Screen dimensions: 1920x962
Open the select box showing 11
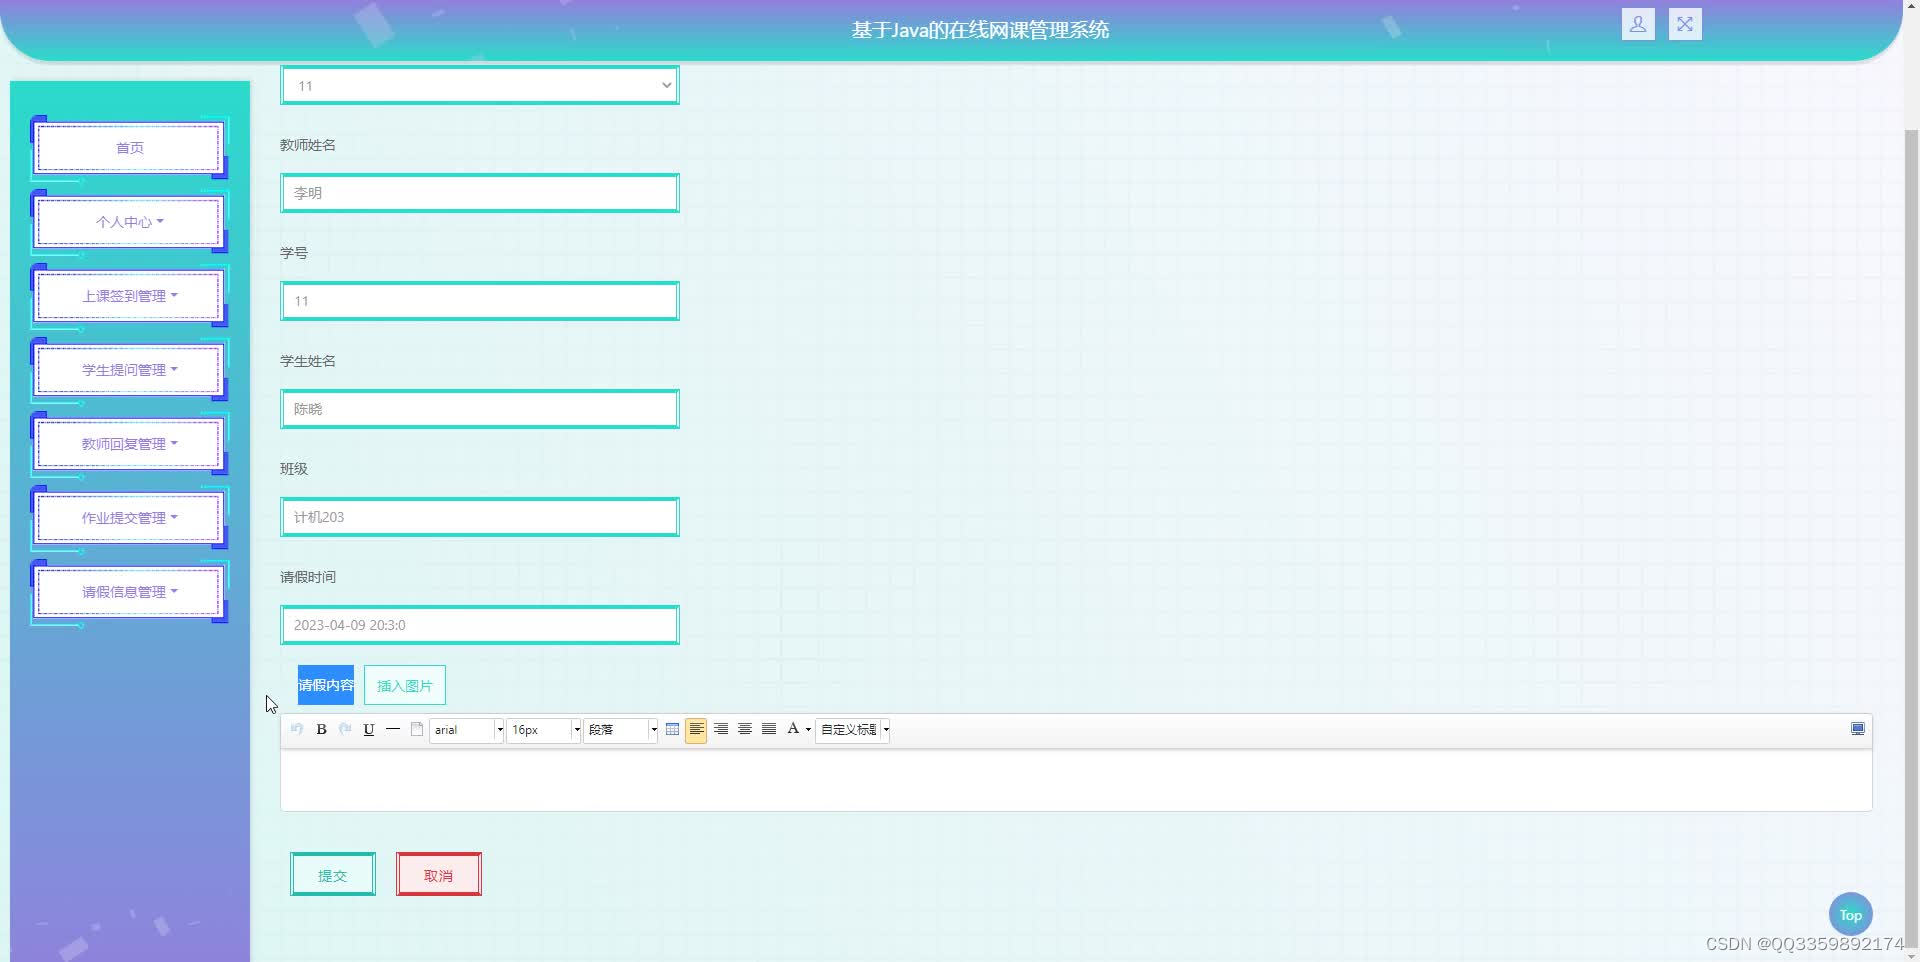click(480, 85)
